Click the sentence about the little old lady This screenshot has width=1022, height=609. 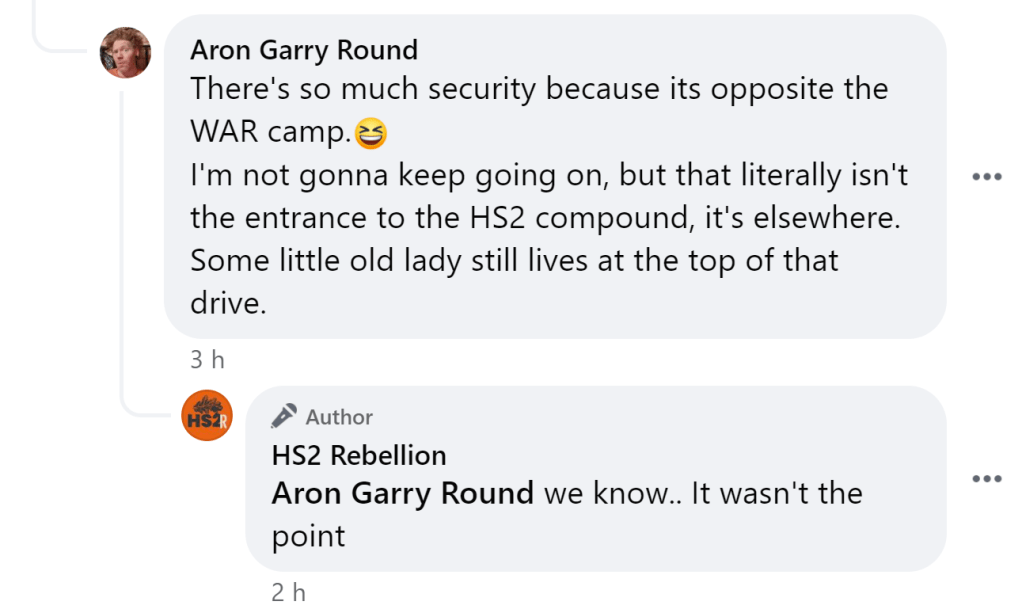514,261
